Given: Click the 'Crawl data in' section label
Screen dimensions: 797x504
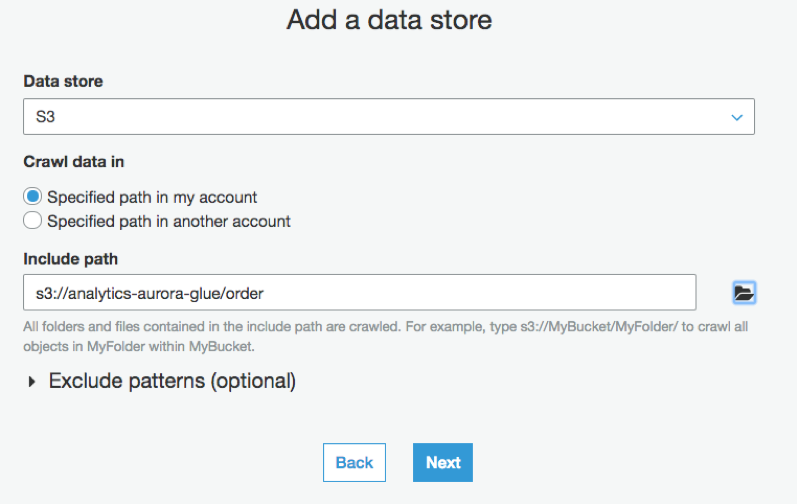Looking at the screenshot, I should 74,162.
